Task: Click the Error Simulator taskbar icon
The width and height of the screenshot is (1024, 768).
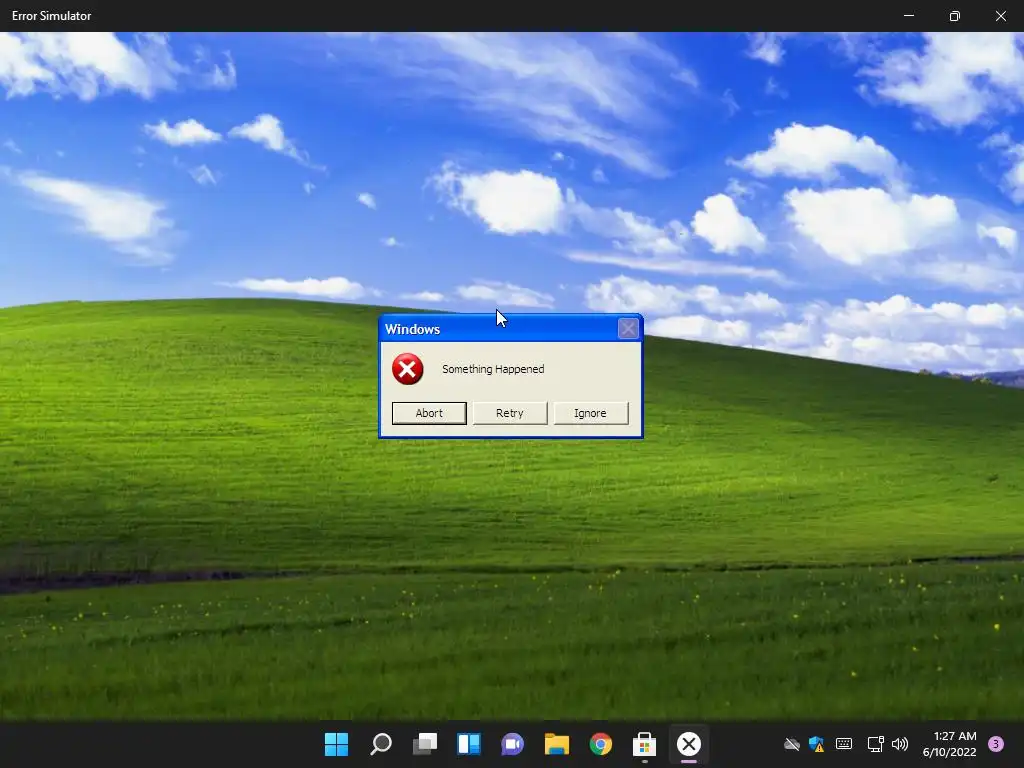Action: 688,744
